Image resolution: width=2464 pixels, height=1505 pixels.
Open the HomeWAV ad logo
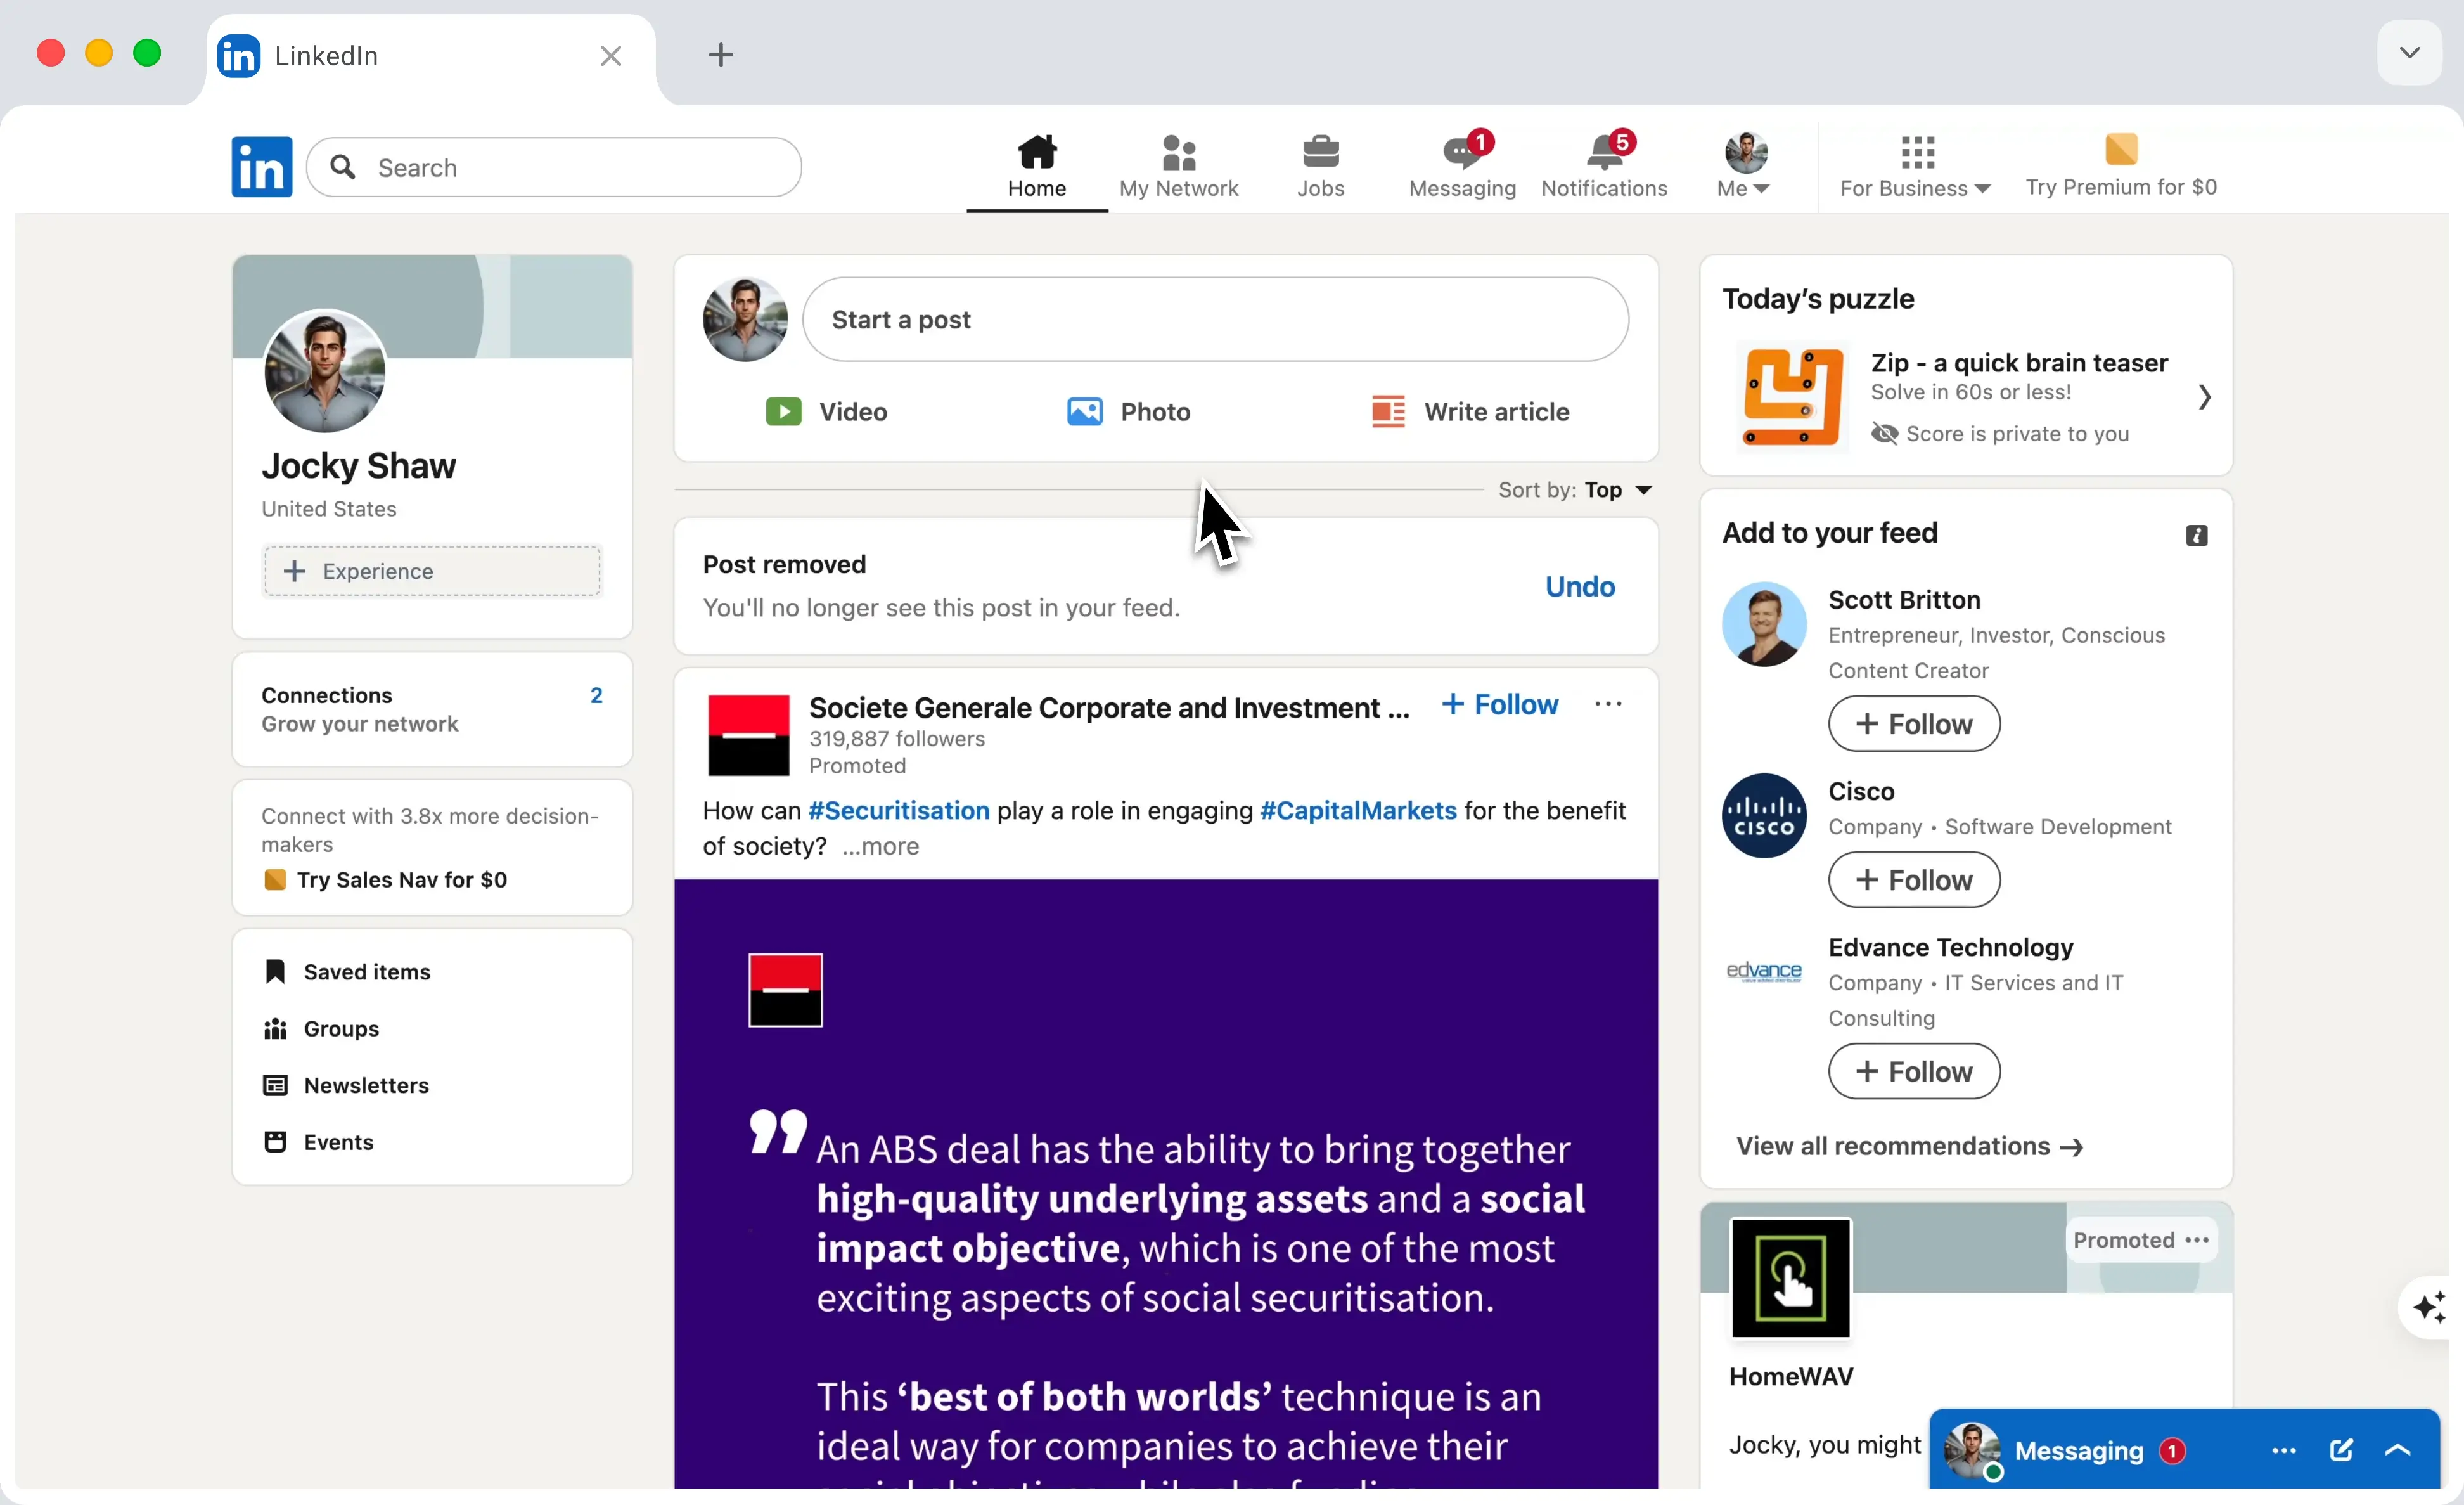(x=1790, y=1279)
